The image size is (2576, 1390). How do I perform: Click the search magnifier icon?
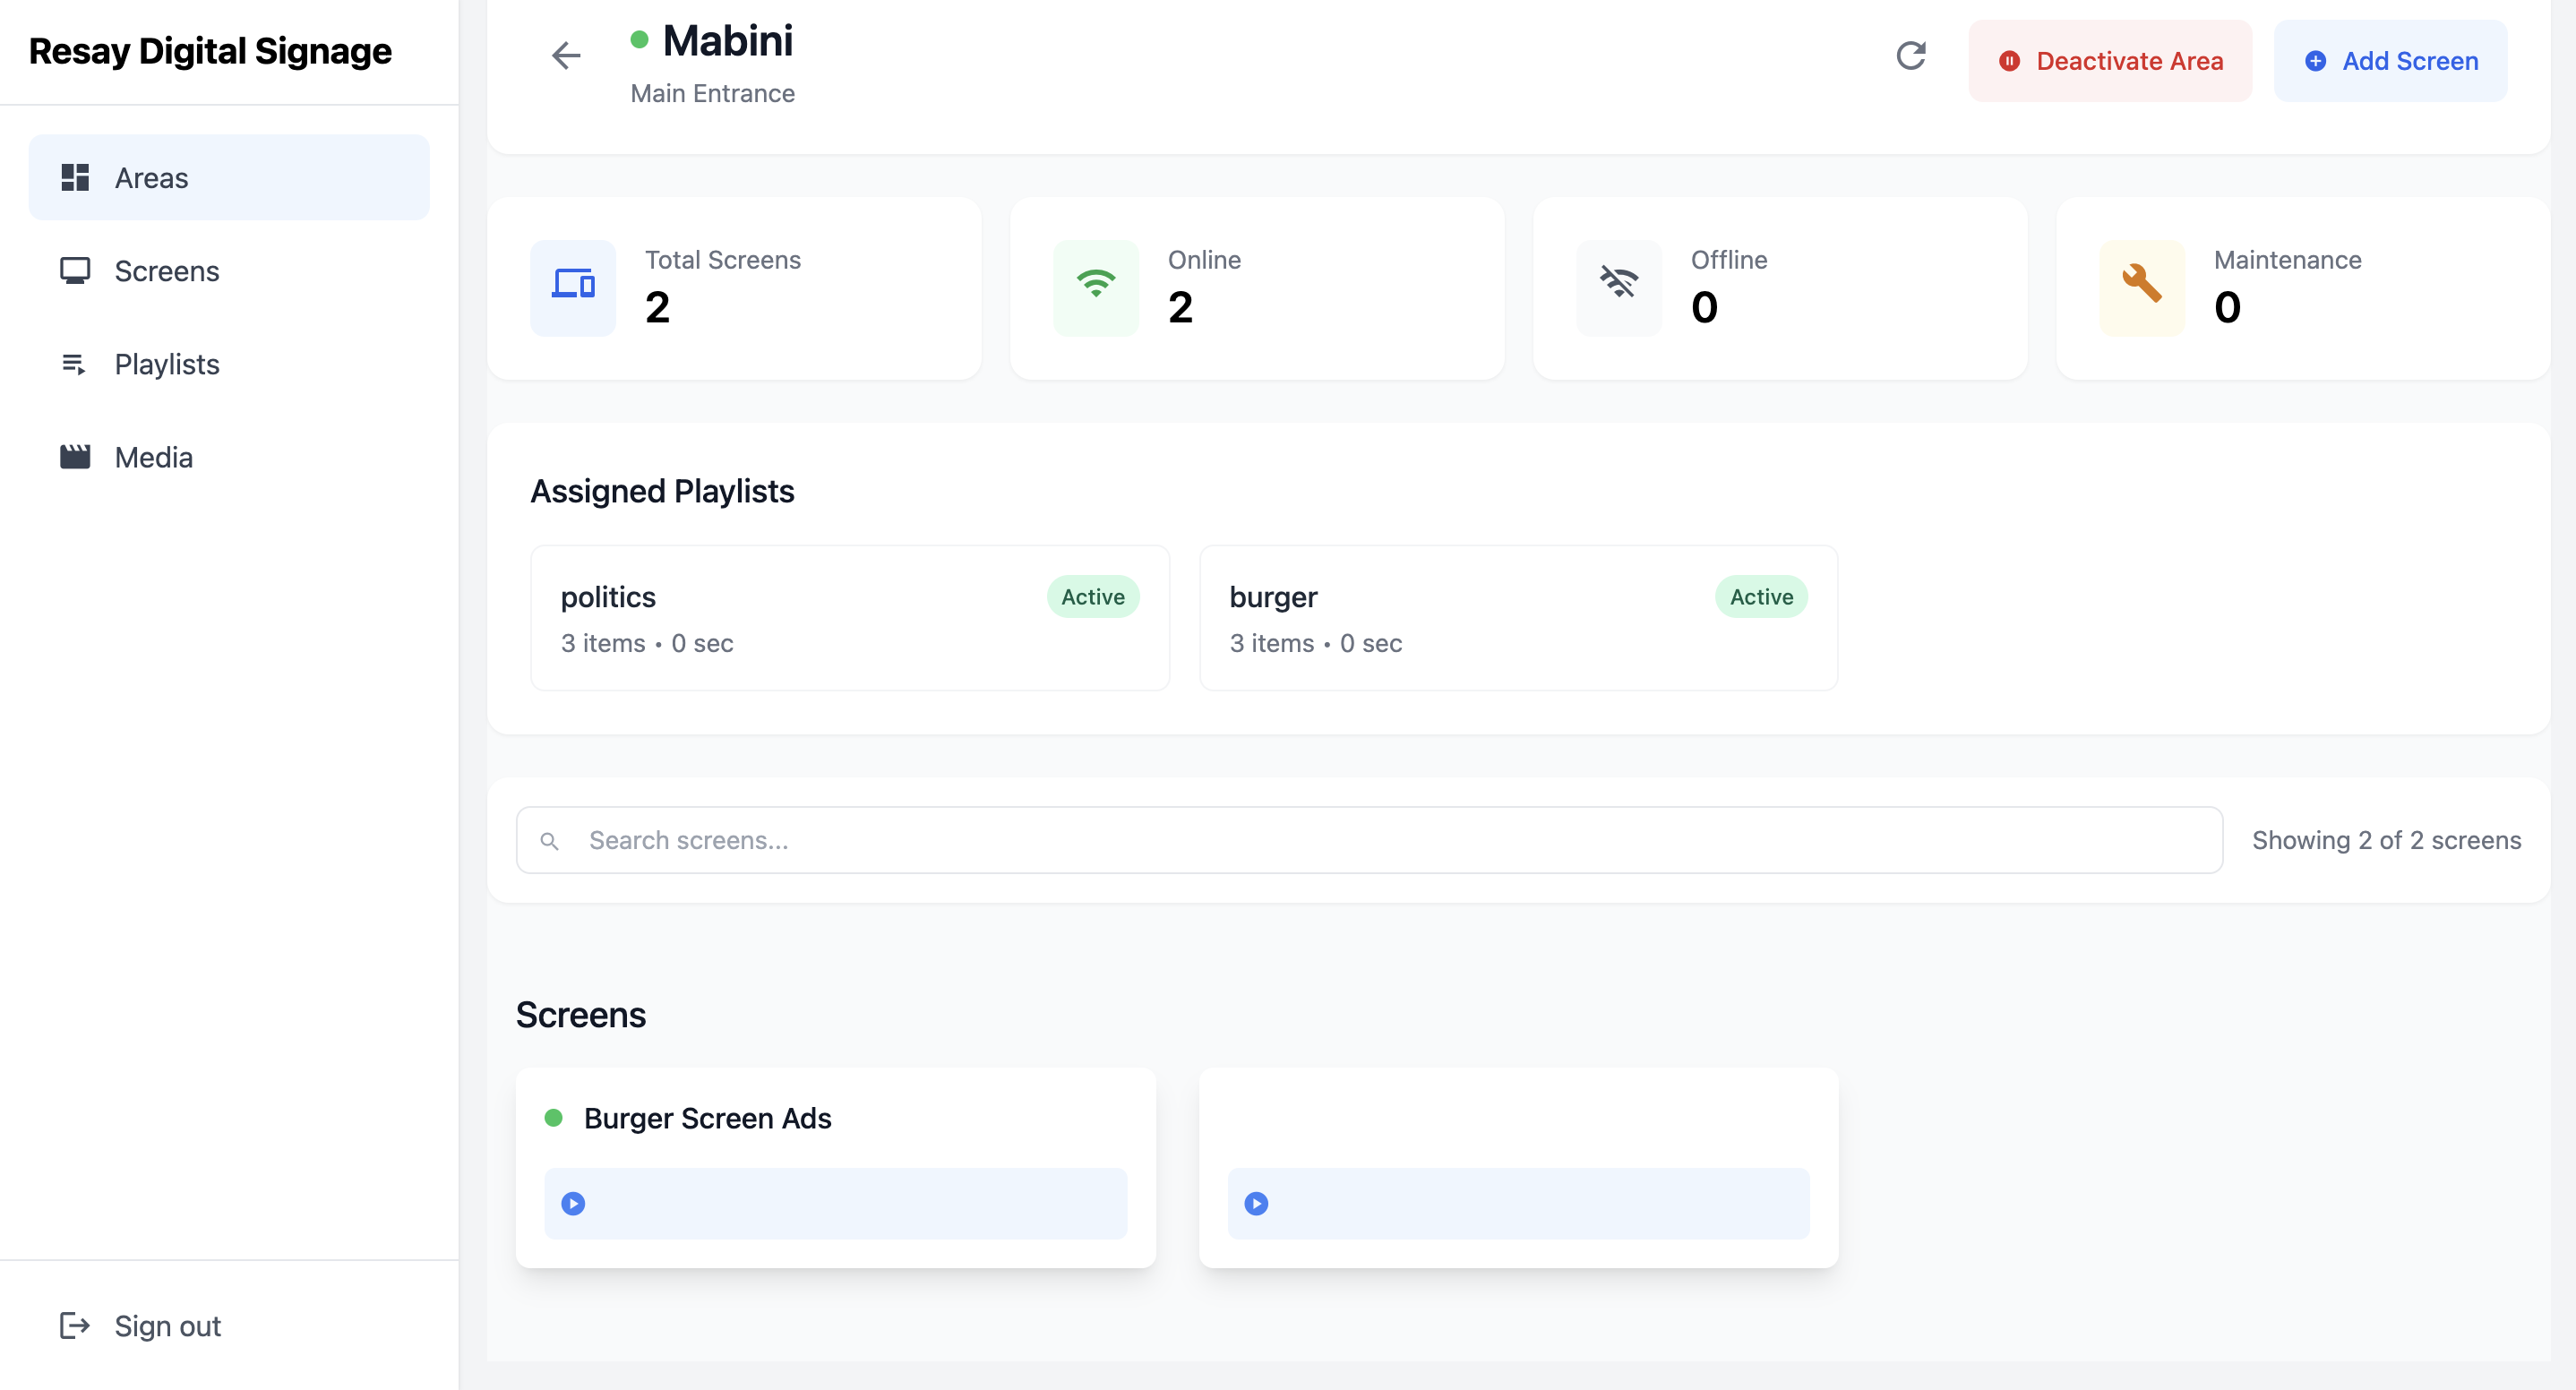click(x=549, y=841)
